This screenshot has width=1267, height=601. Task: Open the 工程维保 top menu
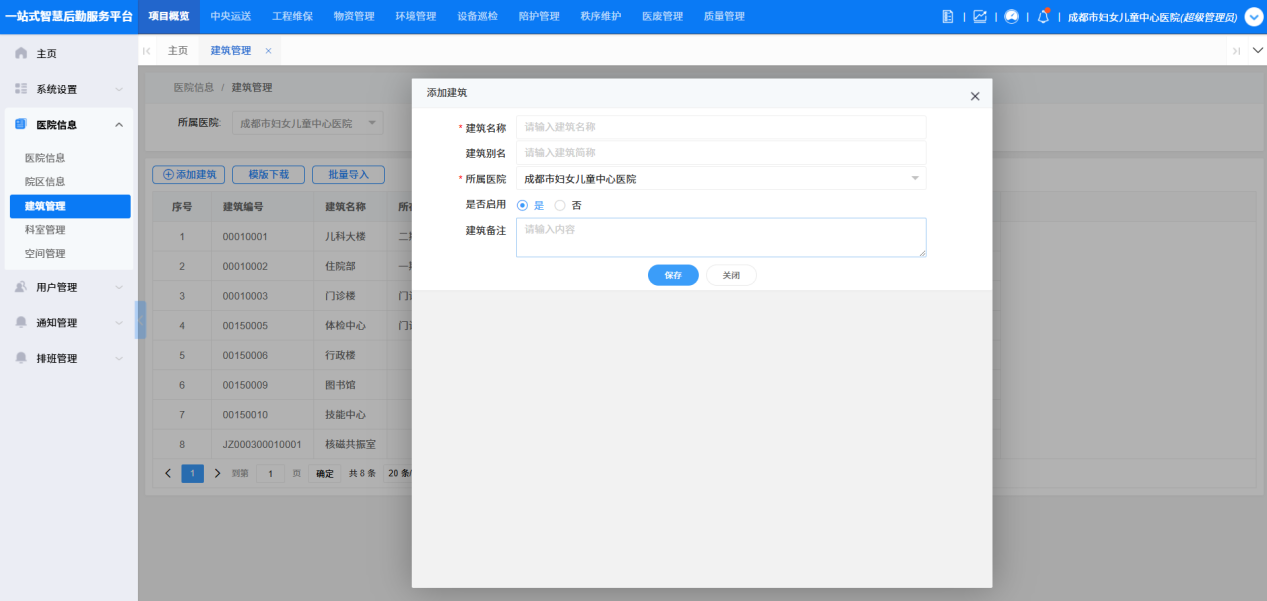(292, 17)
